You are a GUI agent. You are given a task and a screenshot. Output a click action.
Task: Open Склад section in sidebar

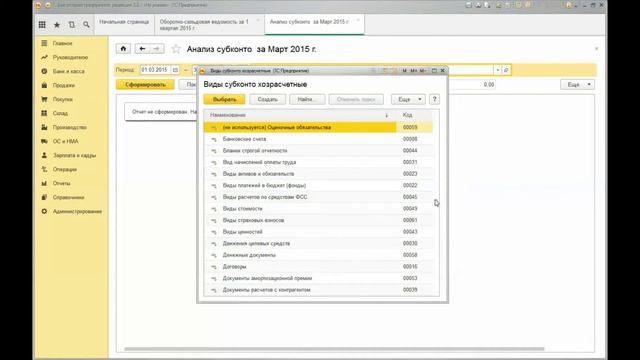[x=60, y=113]
